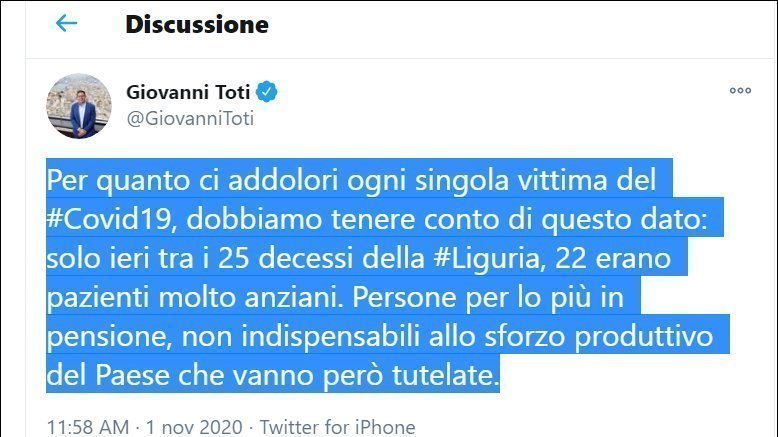Open the three-dot more options menu
Screen dimensions: 778x437
(740, 90)
